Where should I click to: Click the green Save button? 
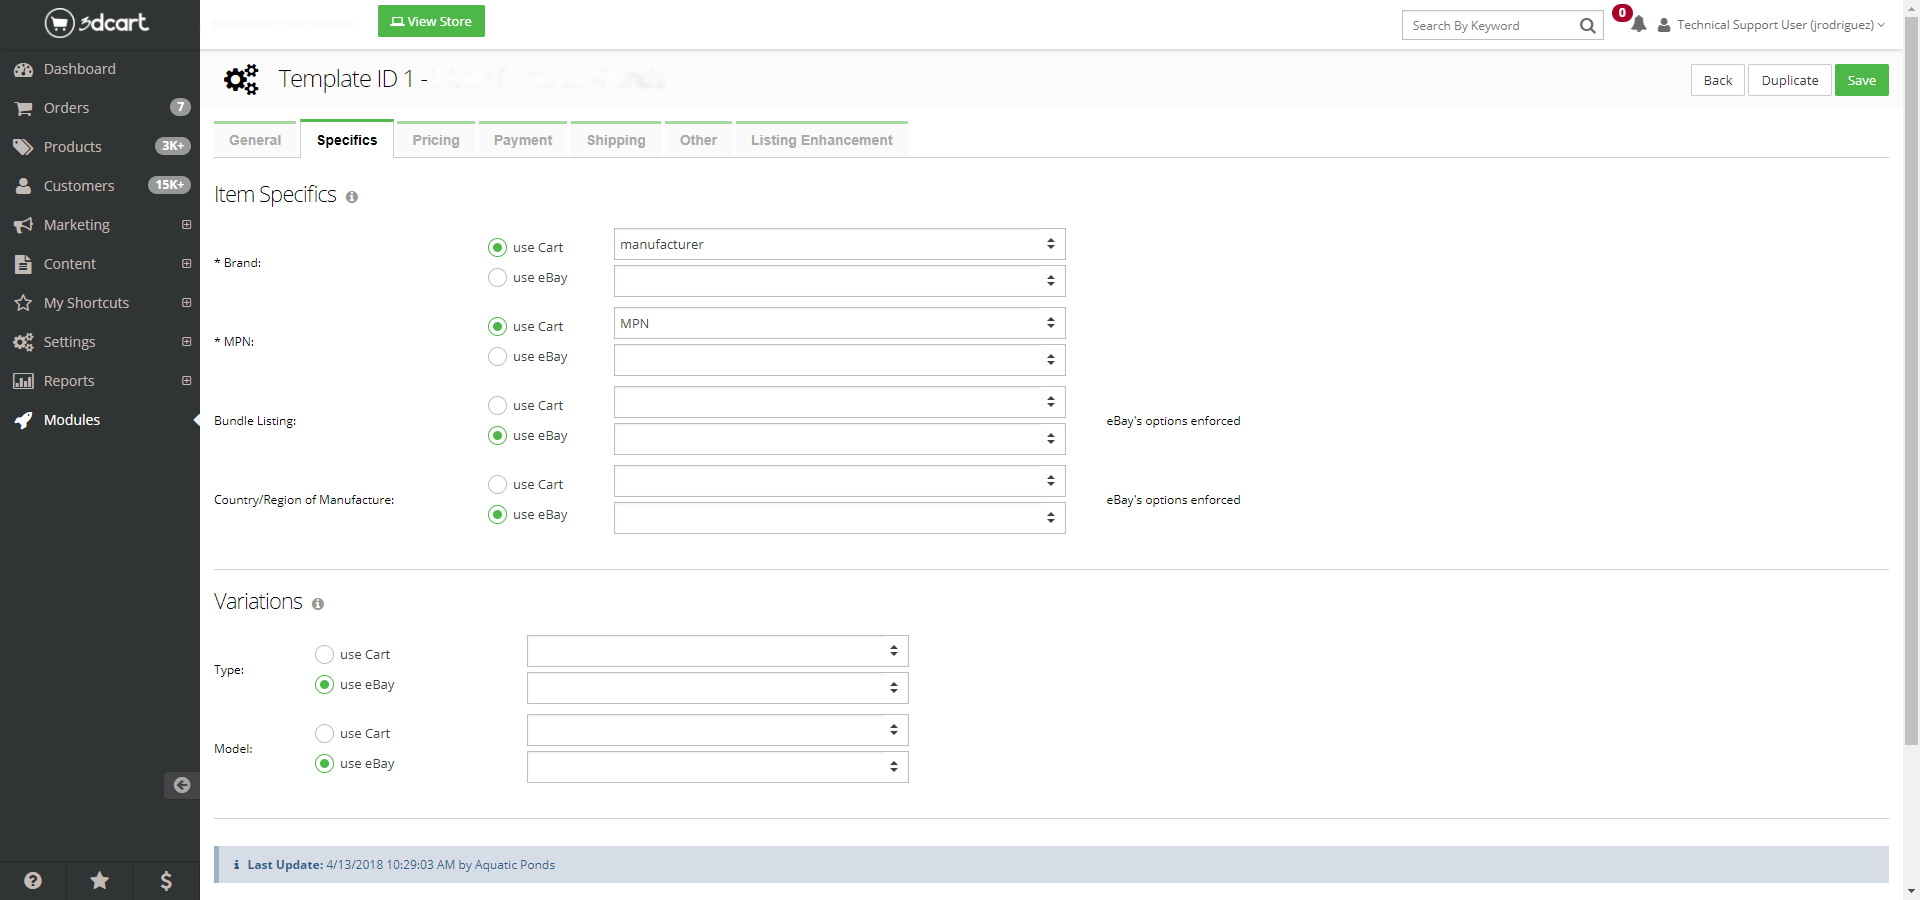tap(1861, 80)
